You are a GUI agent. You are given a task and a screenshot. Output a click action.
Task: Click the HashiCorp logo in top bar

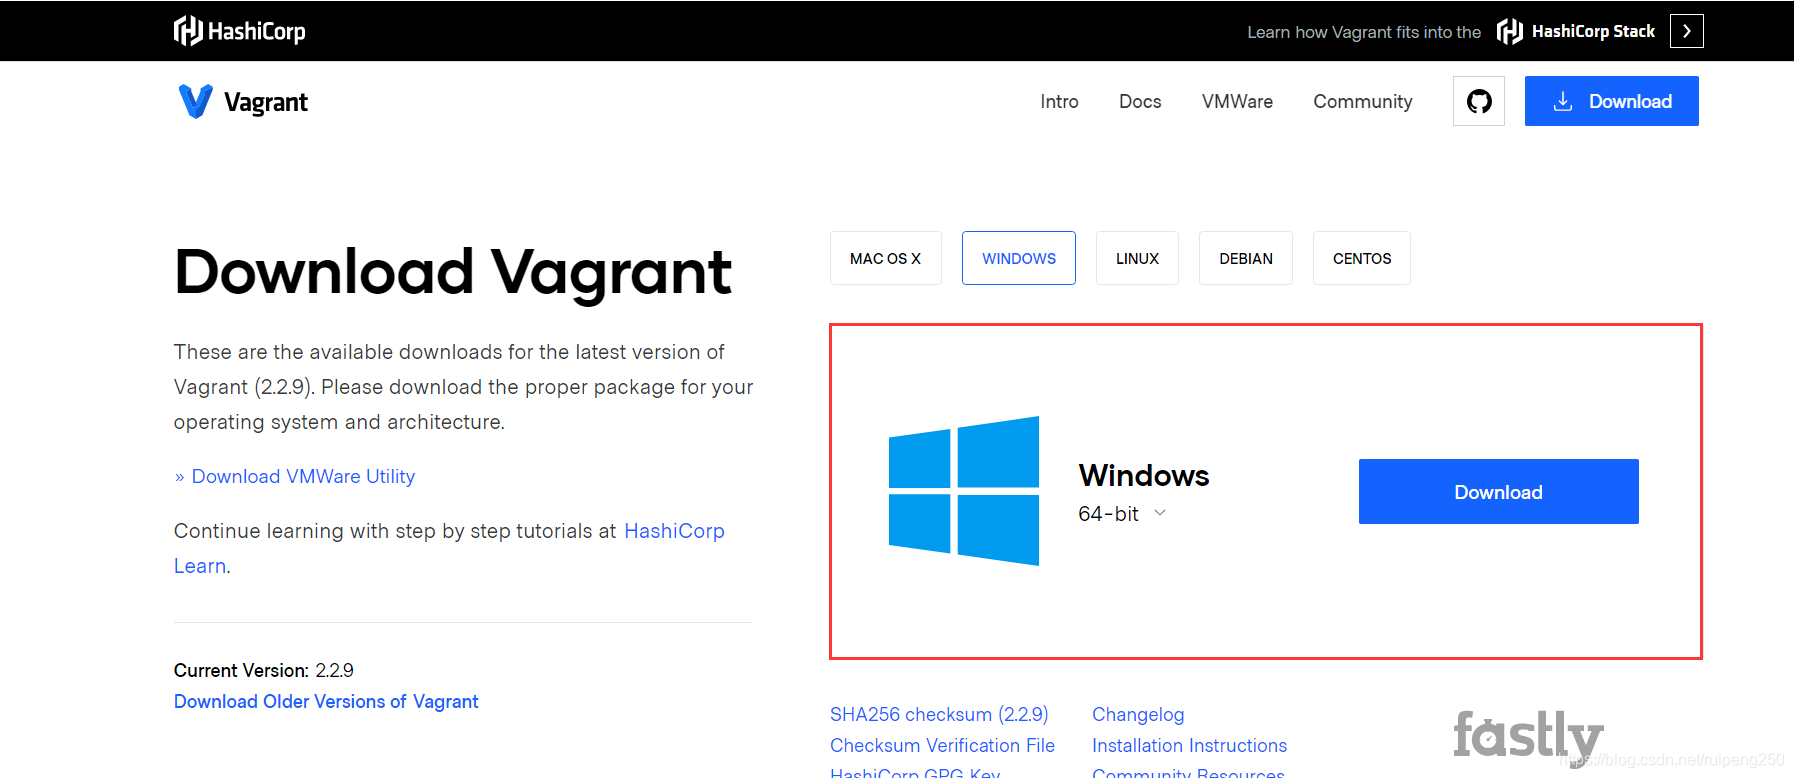(x=240, y=31)
